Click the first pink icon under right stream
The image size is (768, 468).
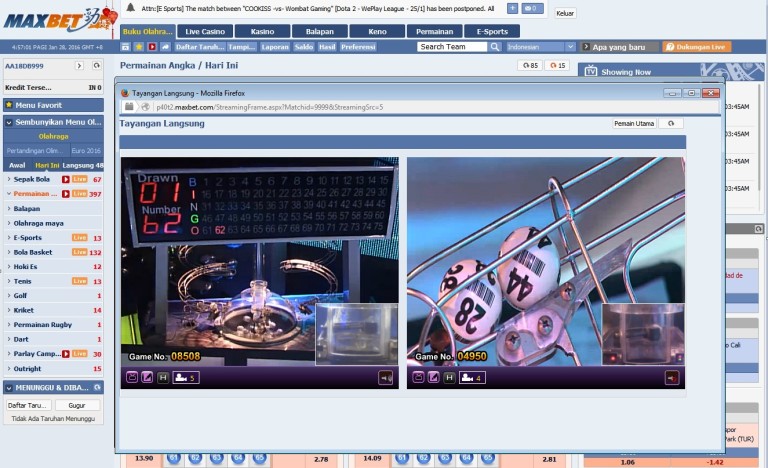tap(417, 377)
